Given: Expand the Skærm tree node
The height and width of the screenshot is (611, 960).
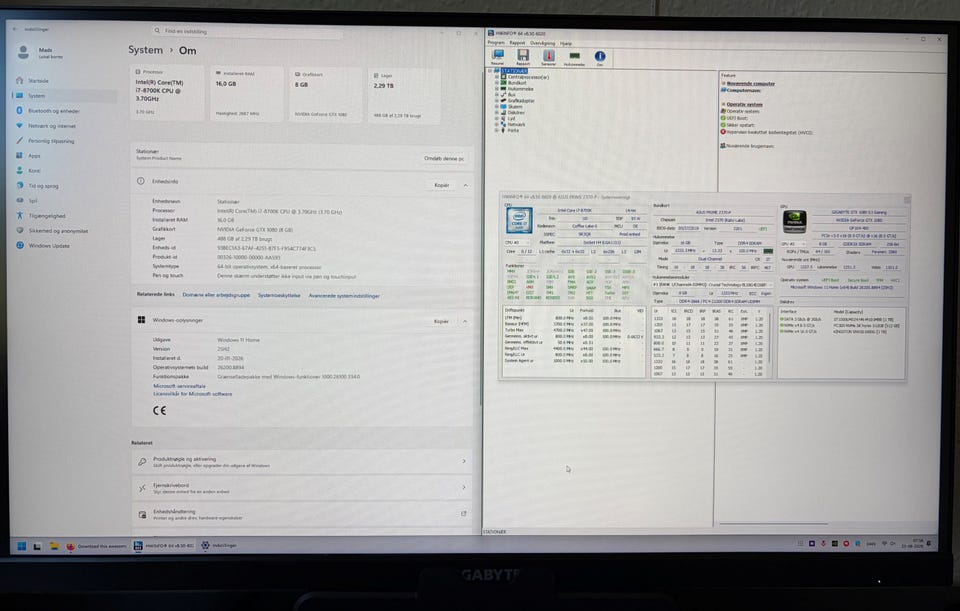Looking at the screenshot, I should click(x=497, y=107).
